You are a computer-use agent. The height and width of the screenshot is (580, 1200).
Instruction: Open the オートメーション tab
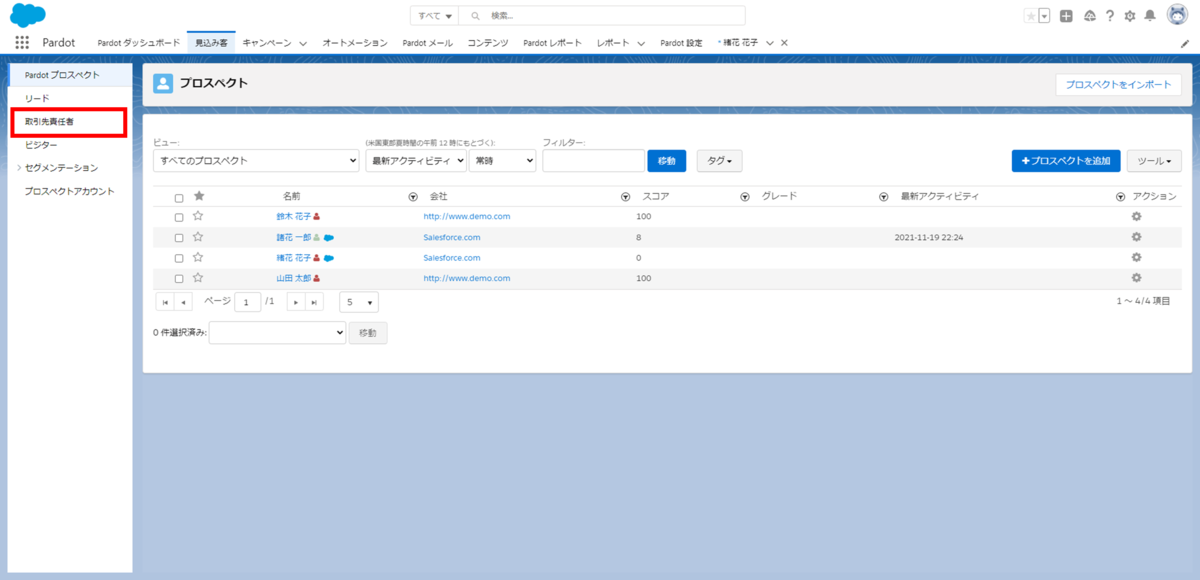(355, 43)
